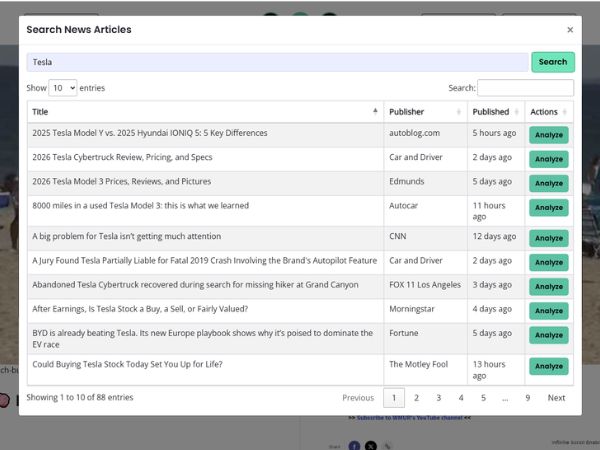
Task: Jump to page 9 of results
Action: (527, 398)
